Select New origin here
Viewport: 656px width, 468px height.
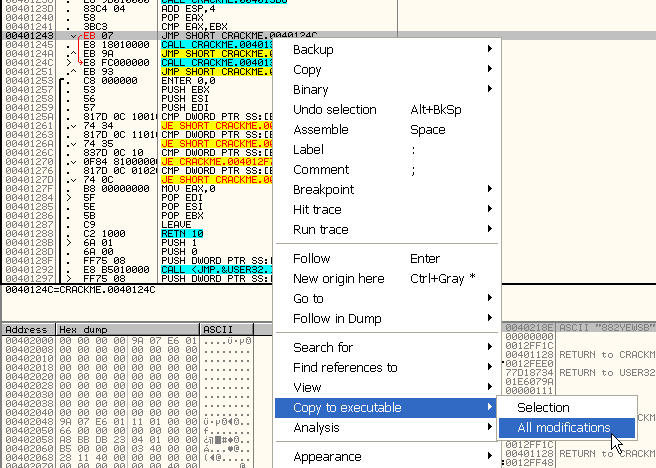pyautogui.click(x=338, y=279)
